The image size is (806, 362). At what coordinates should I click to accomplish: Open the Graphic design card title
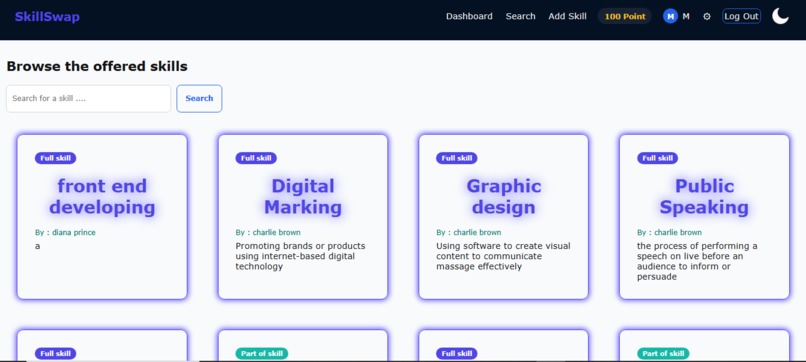[504, 196]
